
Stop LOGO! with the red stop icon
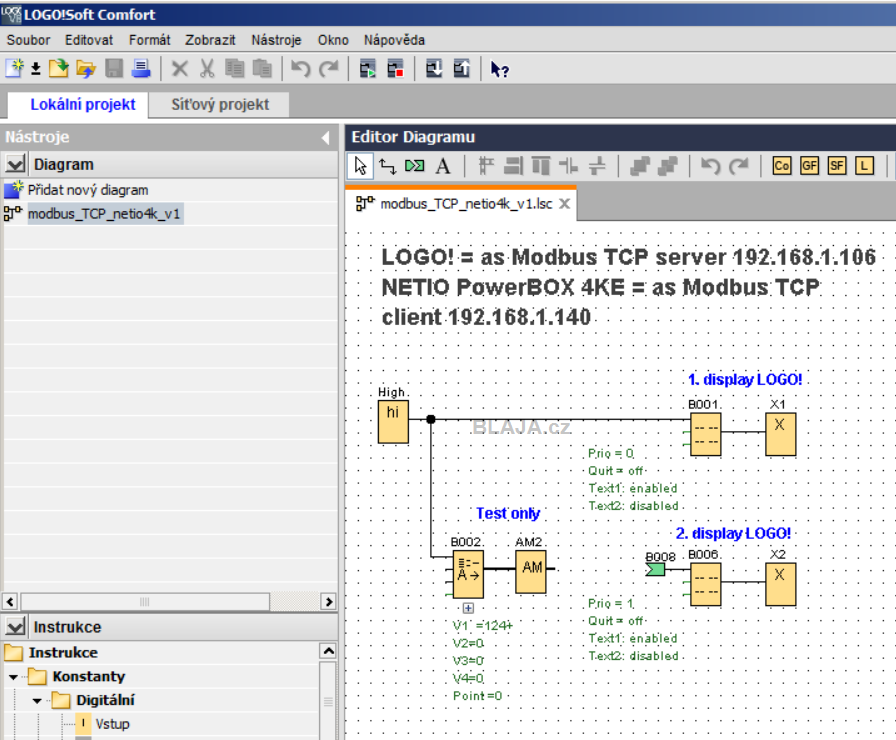[x=395, y=69]
